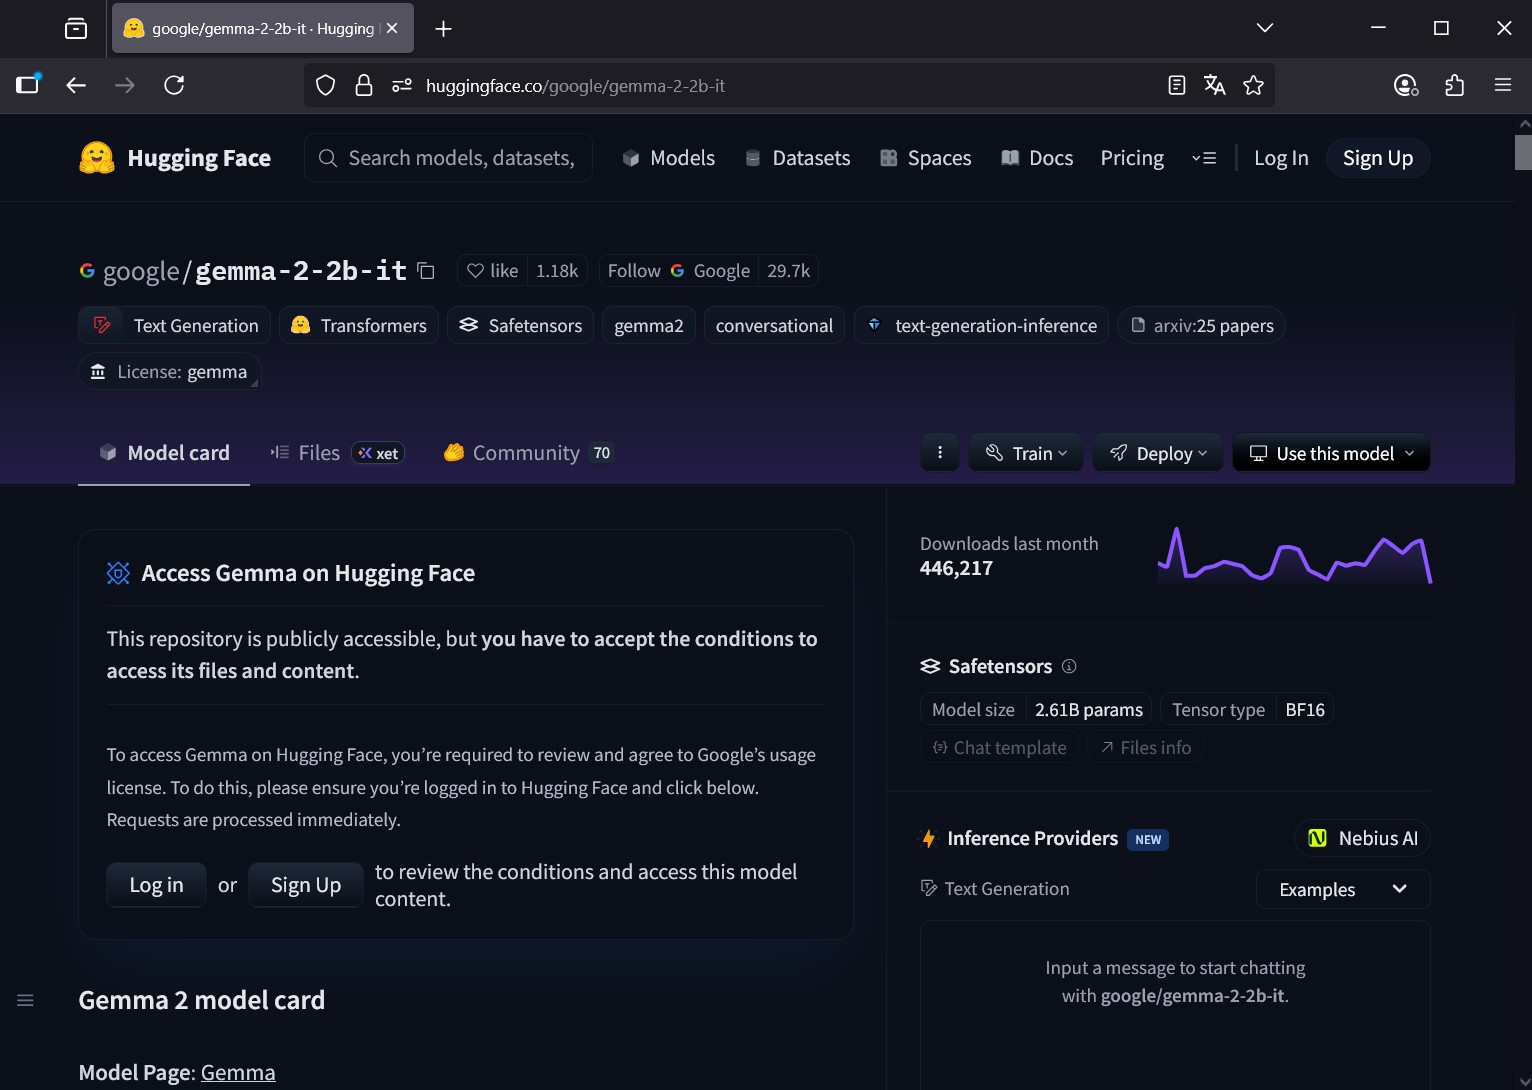The width and height of the screenshot is (1532, 1090).
Task: Open the google organization link
Action: (x=141, y=271)
